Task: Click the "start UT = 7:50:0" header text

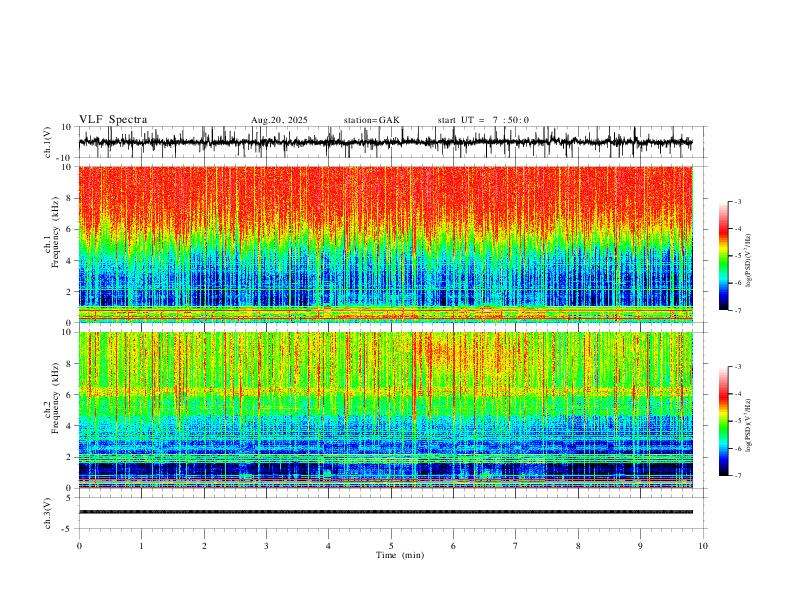Action: pyautogui.click(x=483, y=120)
